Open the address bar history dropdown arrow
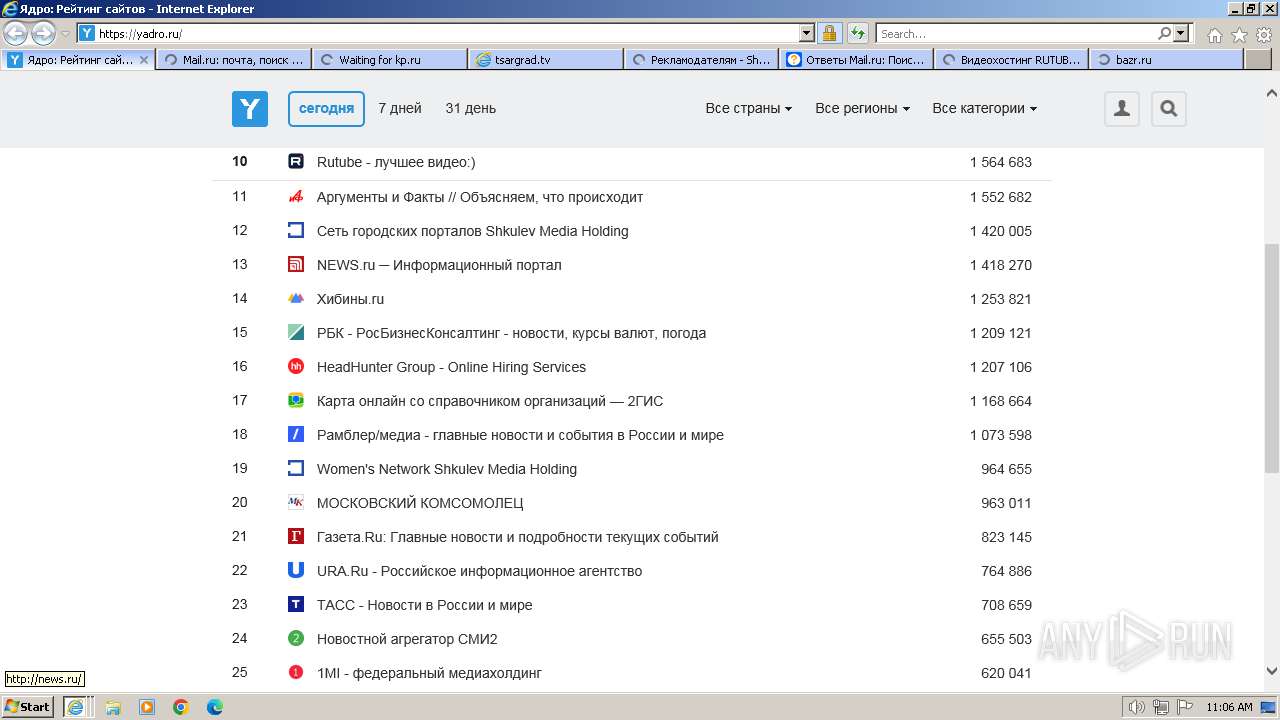This screenshot has height=720, width=1280. pos(807,33)
